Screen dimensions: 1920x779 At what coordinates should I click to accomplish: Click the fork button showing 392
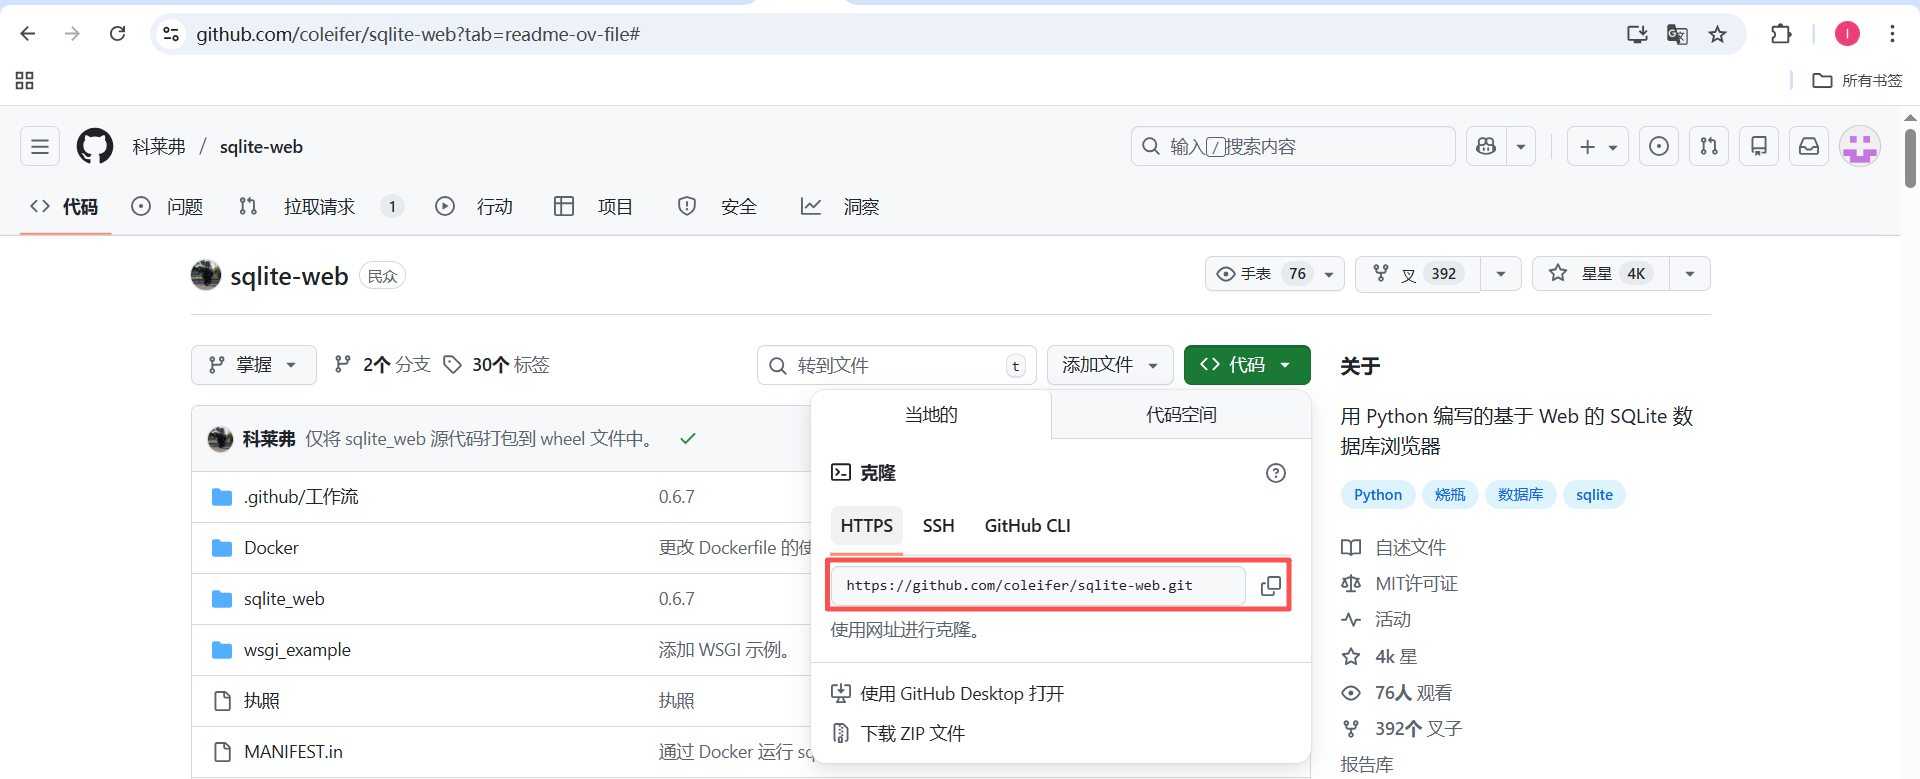click(x=1418, y=274)
